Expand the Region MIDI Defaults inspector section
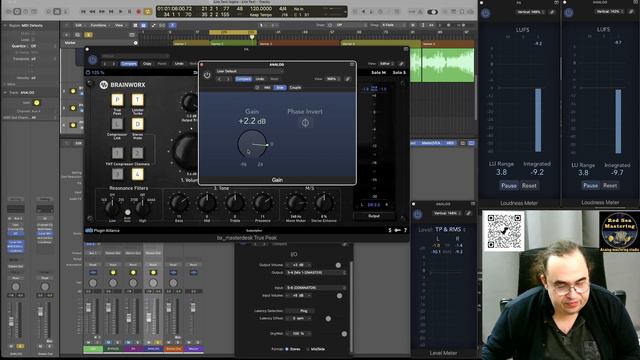Screen dimensions: 640x360 (x=5, y=25)
